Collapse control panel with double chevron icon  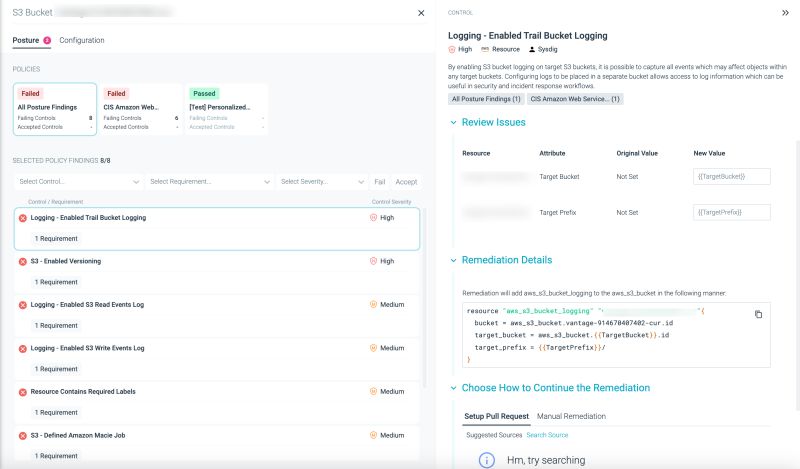point(785,13)
